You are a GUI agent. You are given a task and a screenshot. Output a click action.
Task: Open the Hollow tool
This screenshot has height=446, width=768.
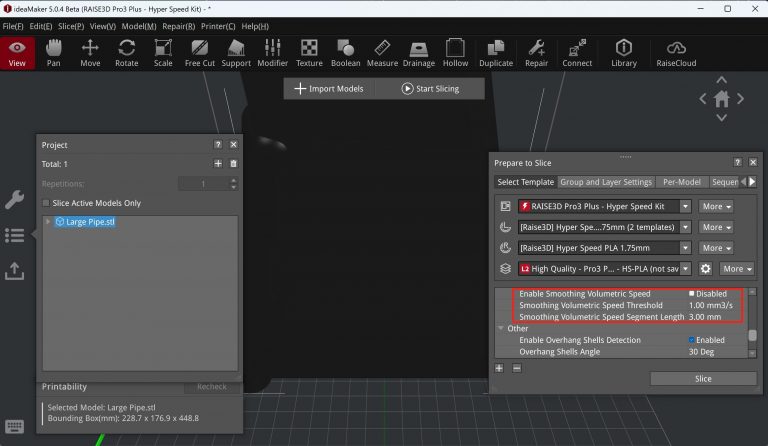455,53
